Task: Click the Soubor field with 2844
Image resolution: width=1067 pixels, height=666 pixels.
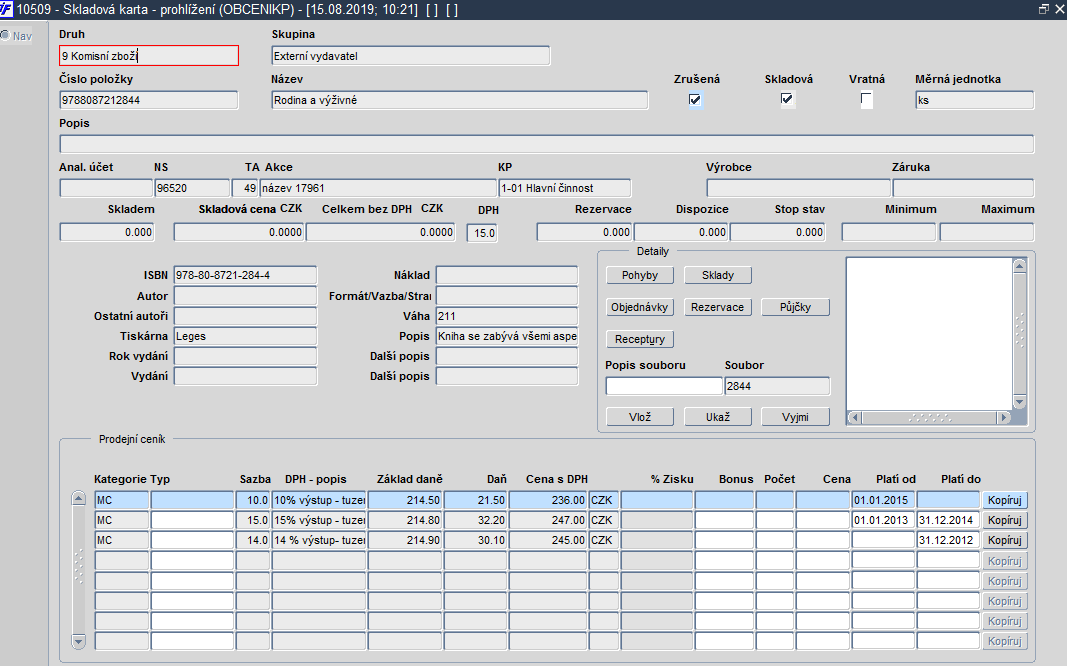Action: tap(777, 386)
